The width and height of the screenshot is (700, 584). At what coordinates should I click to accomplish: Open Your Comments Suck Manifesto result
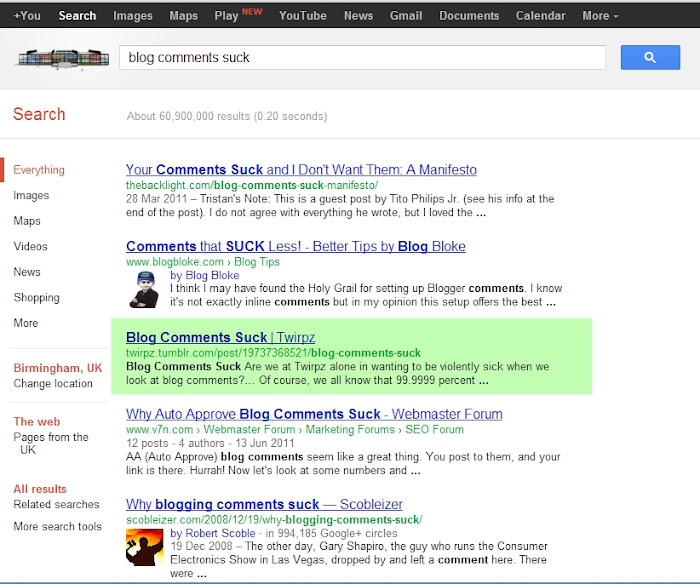pyautogui.click(x=301, y=170)
